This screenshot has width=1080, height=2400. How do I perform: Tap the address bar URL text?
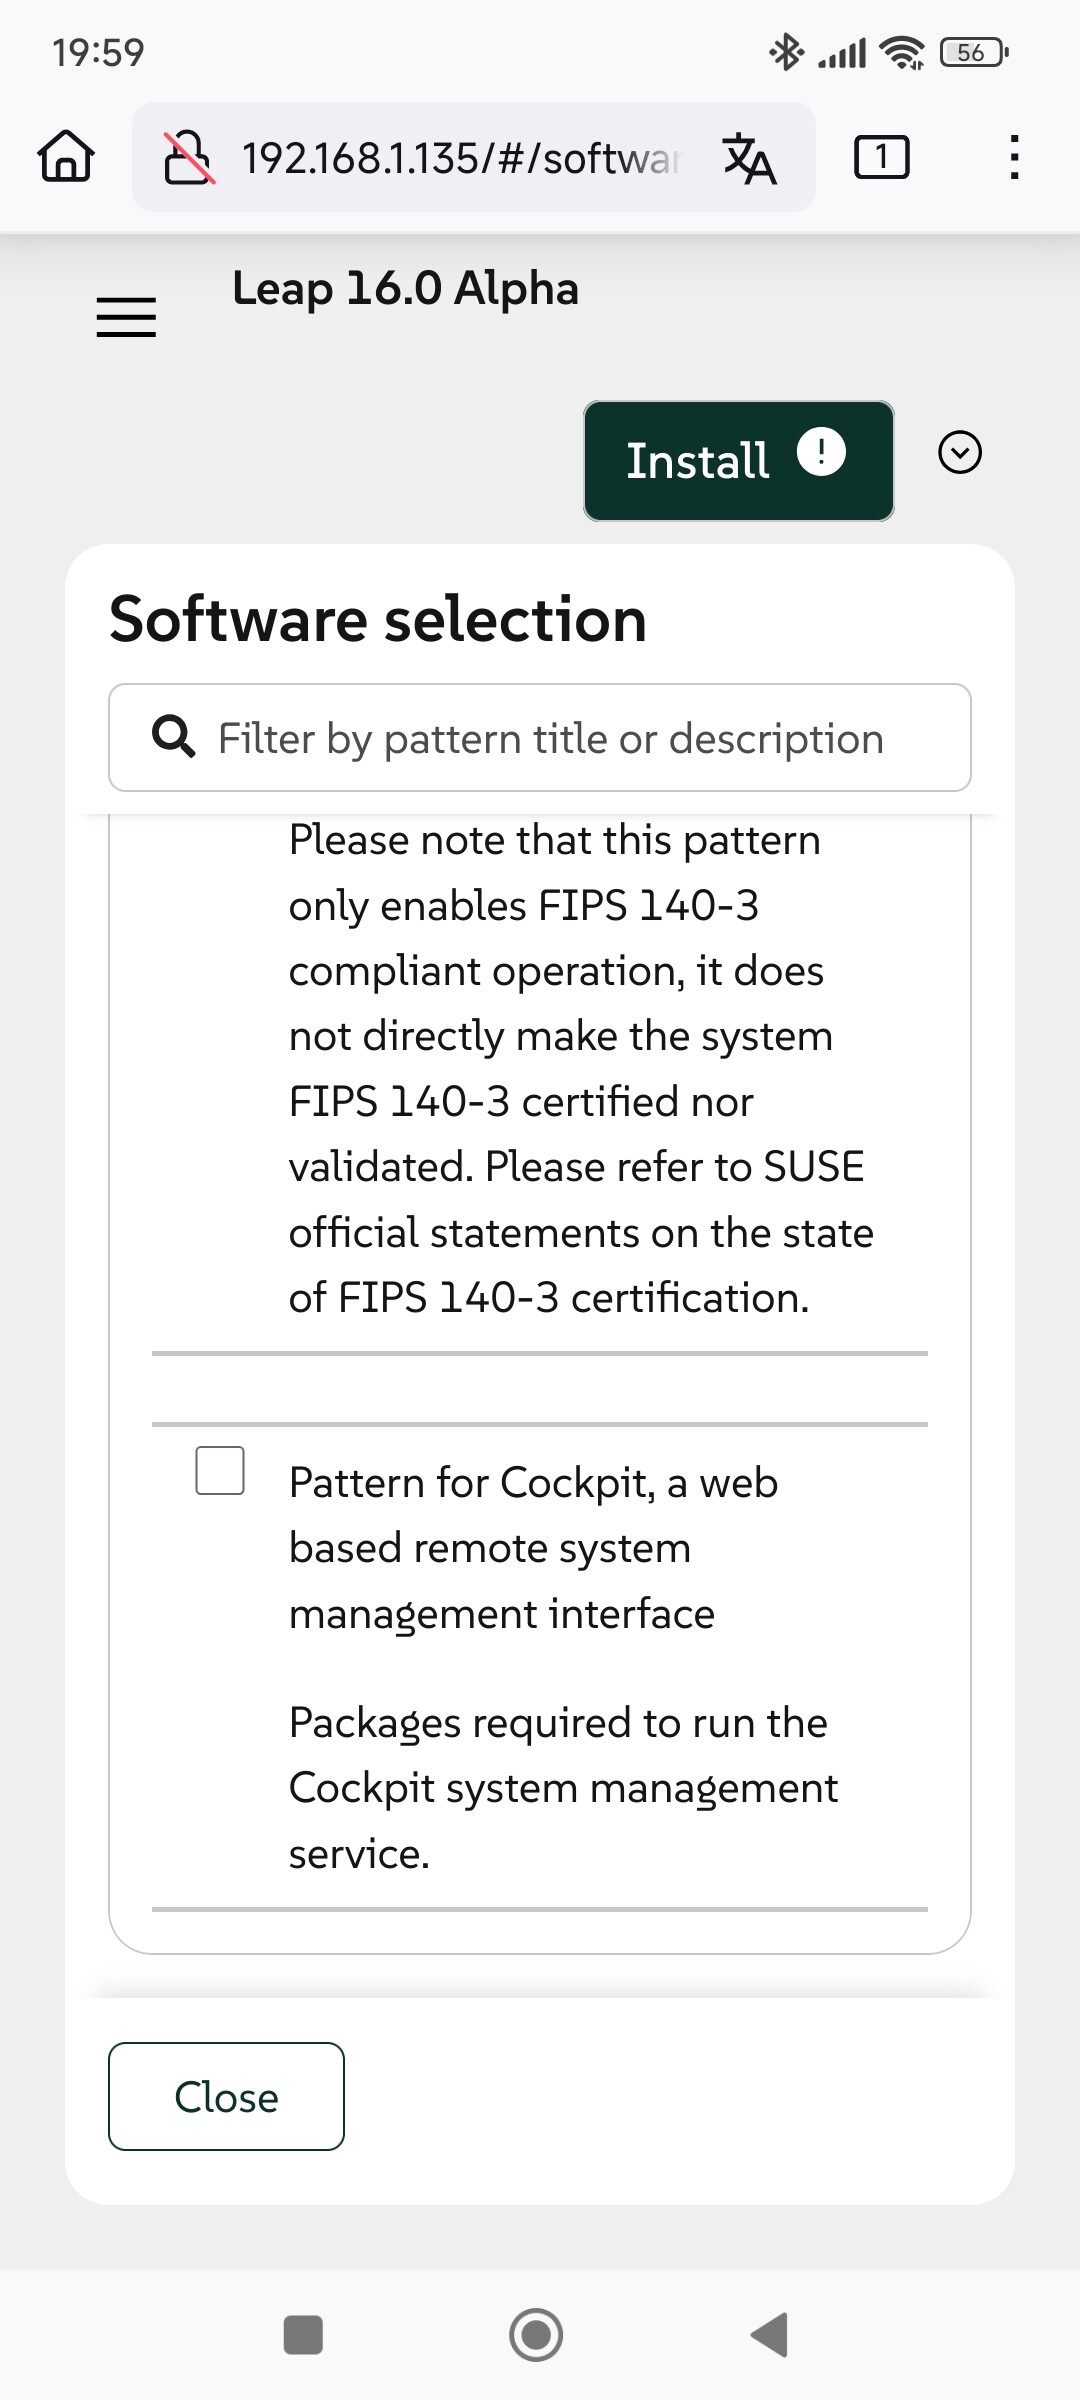pyautogui.click(x=460, y=158)
